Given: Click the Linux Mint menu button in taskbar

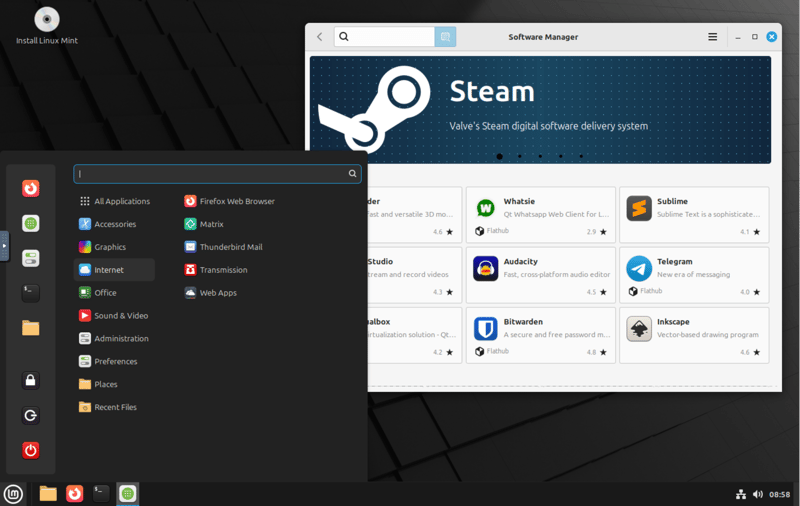Looking at the screenshot, I should (x=13, y=493).
